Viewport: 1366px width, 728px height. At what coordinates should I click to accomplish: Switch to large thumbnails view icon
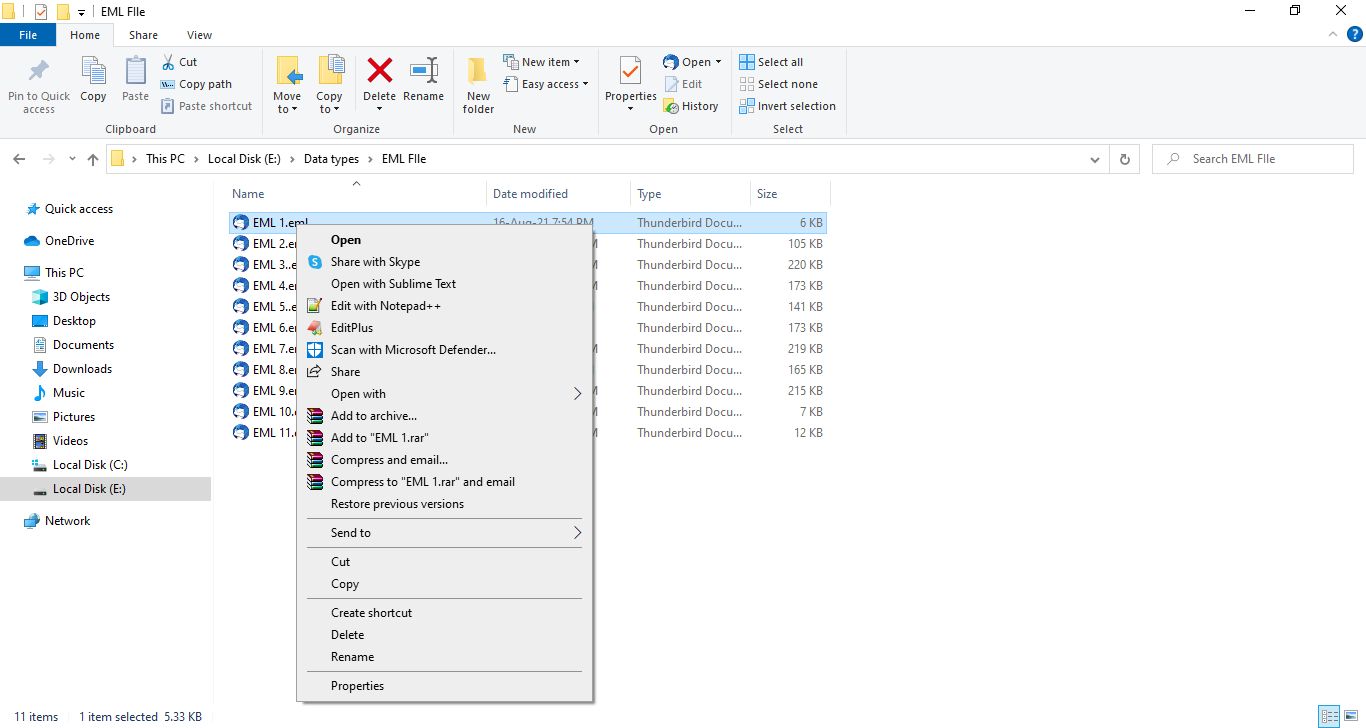click(x=1350, y=716)
